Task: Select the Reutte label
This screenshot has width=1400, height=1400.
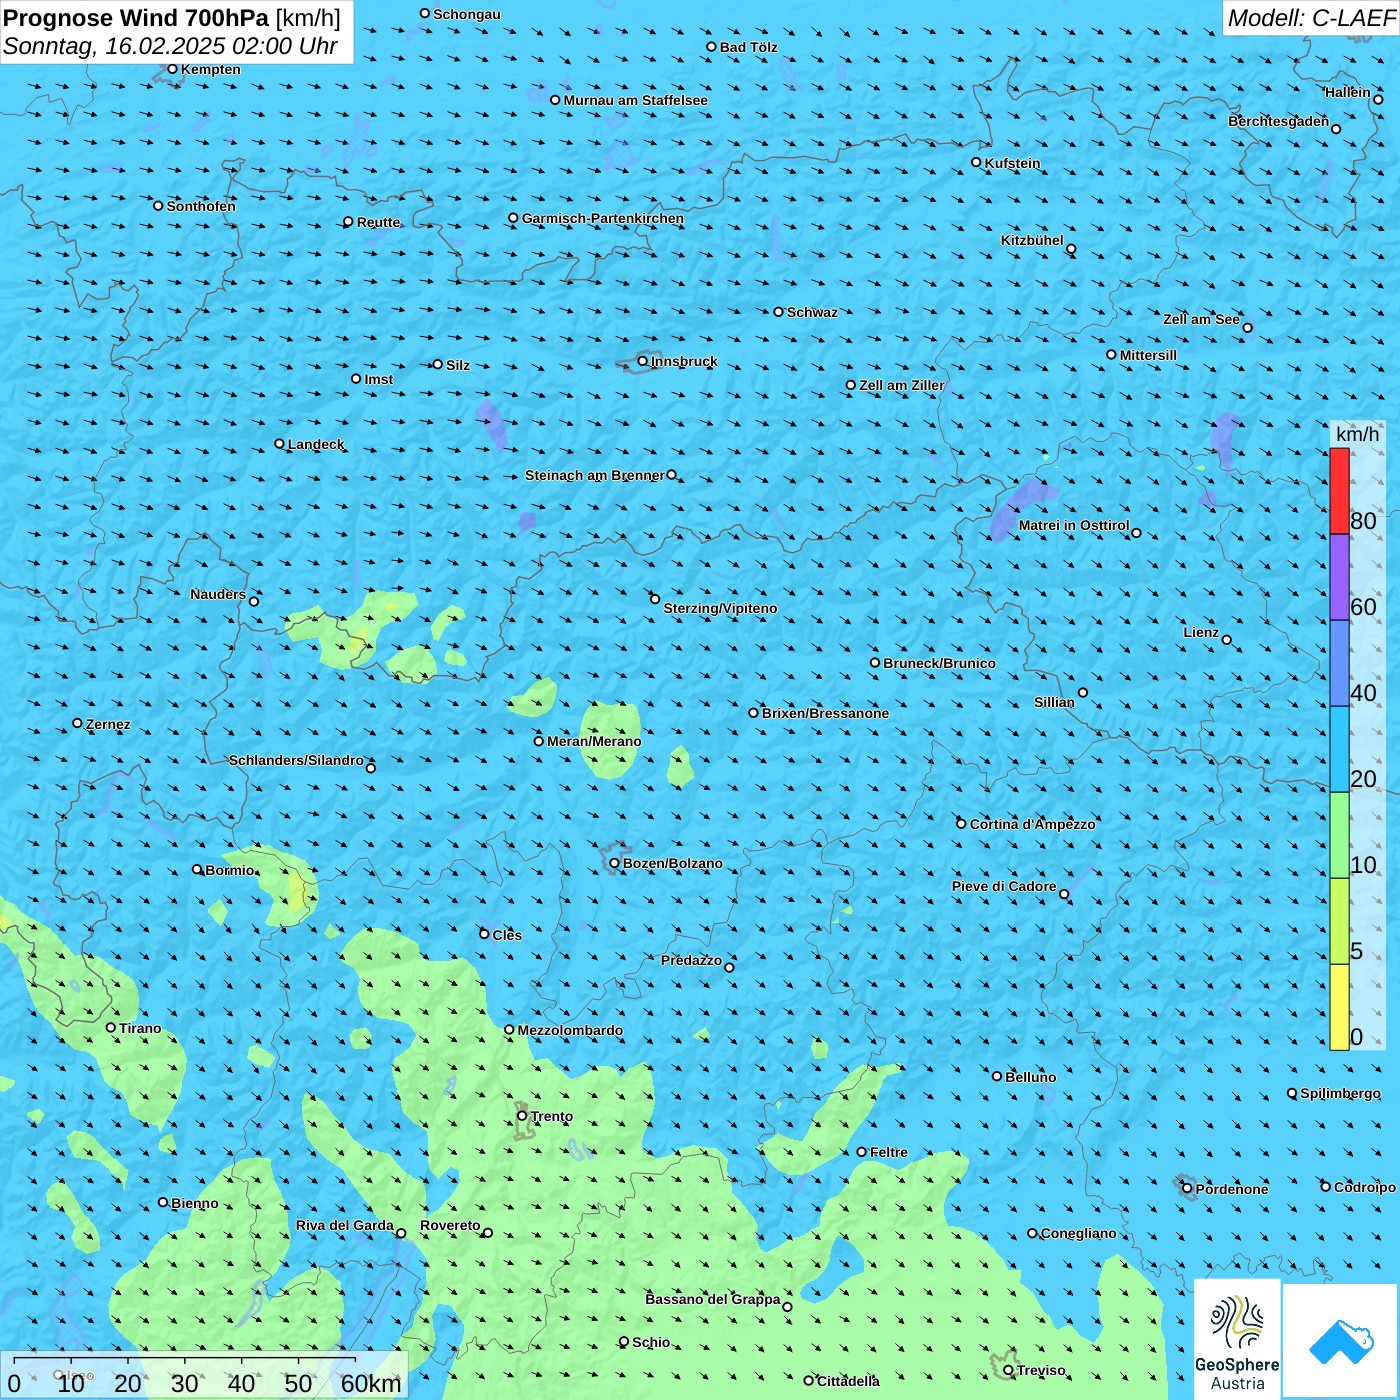Action: coord(378,222)
